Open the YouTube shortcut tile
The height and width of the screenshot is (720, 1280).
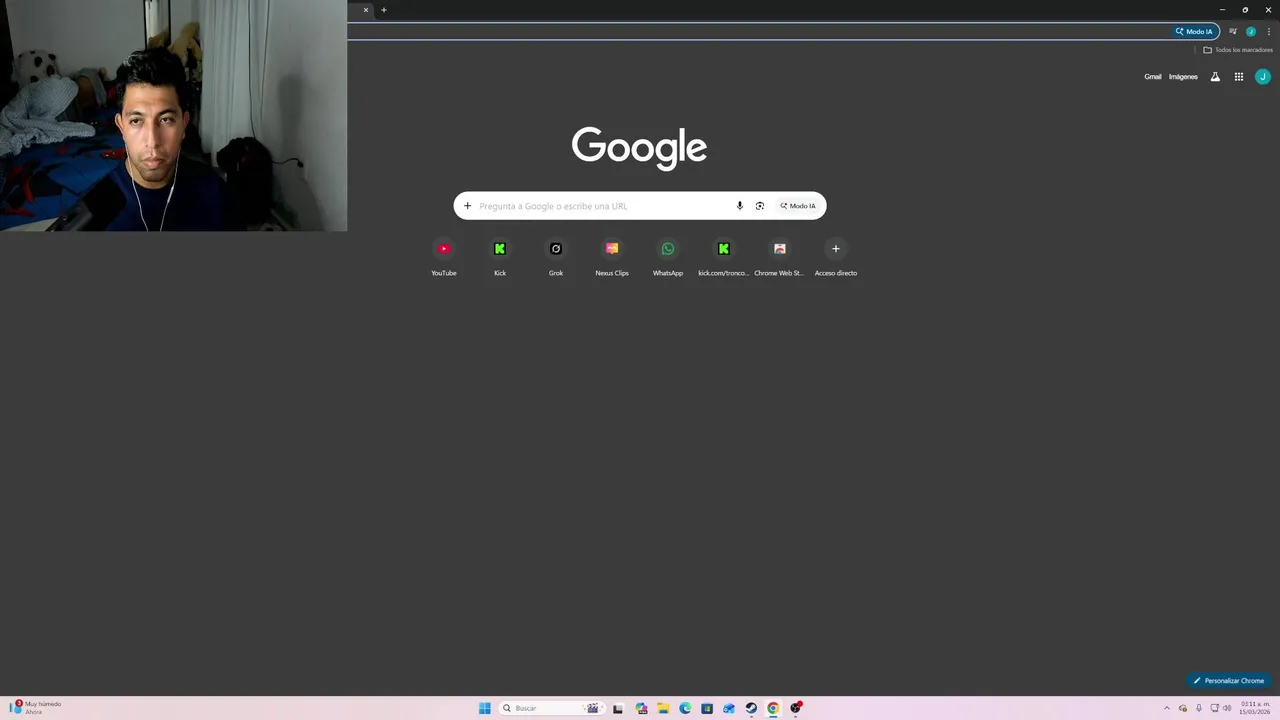[444, 257]
